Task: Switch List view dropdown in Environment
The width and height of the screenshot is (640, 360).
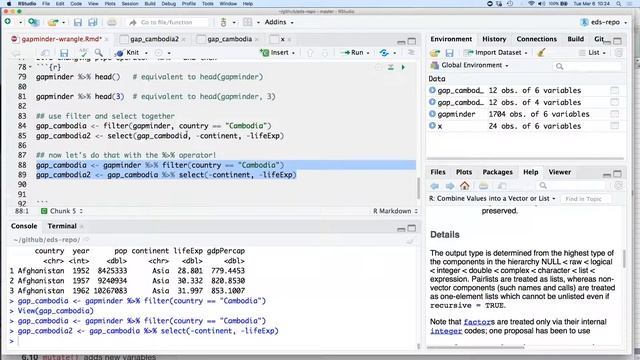Action: coord(593,52)
